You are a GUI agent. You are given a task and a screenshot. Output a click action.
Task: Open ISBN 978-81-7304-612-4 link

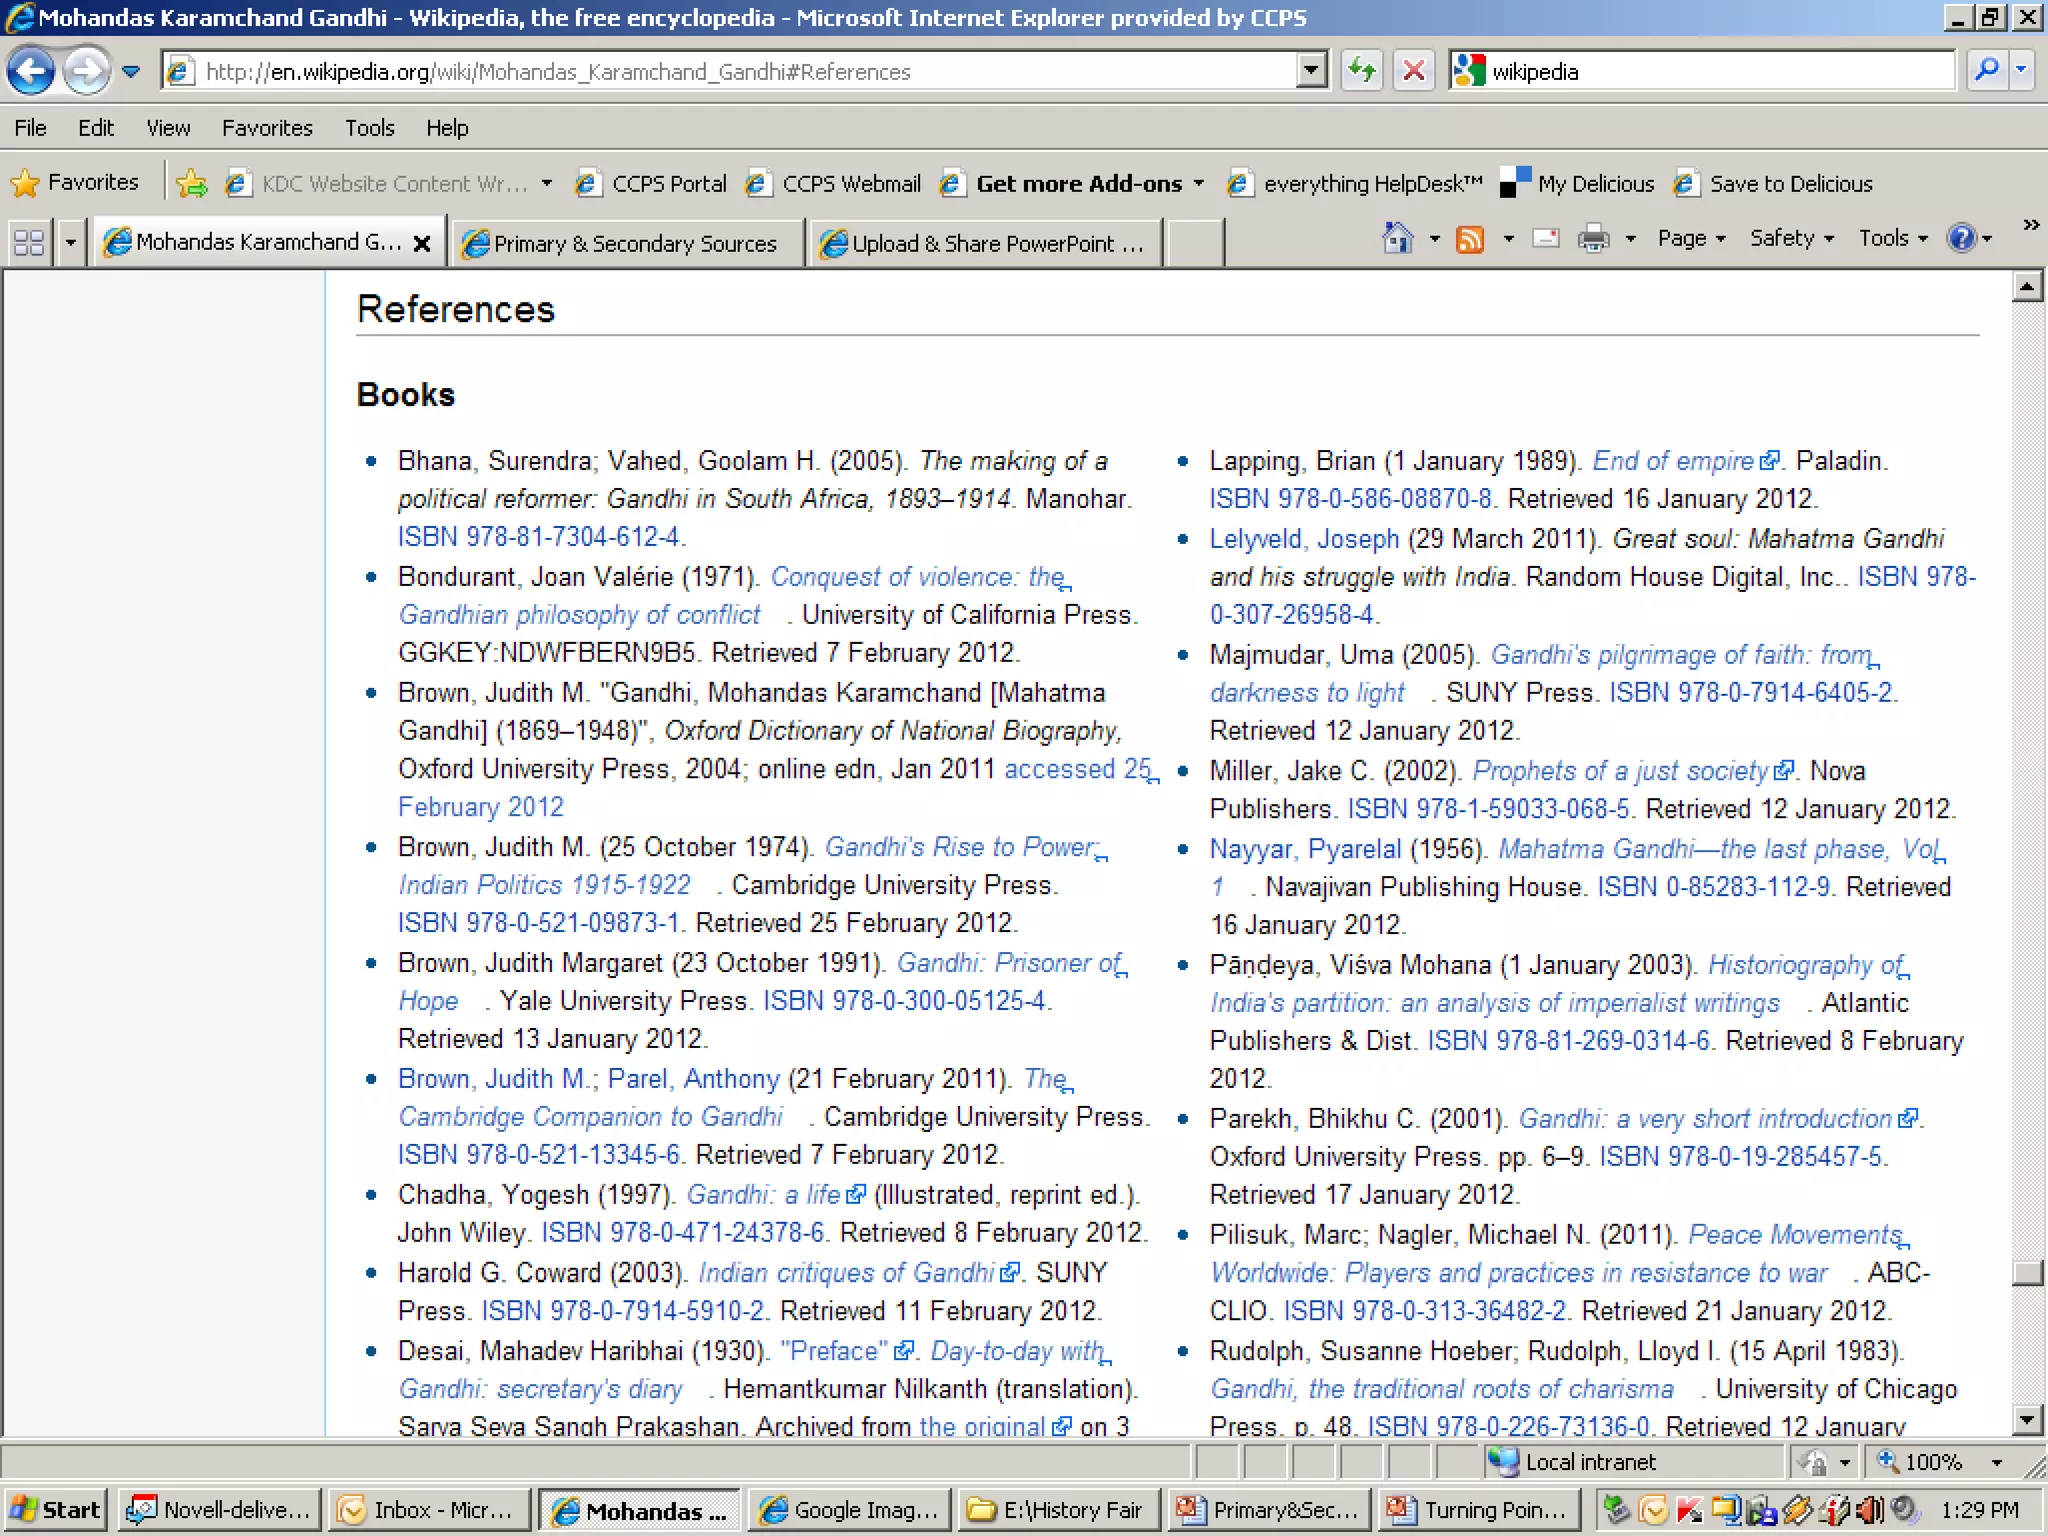pyautogui.click(x=539, y=537)
